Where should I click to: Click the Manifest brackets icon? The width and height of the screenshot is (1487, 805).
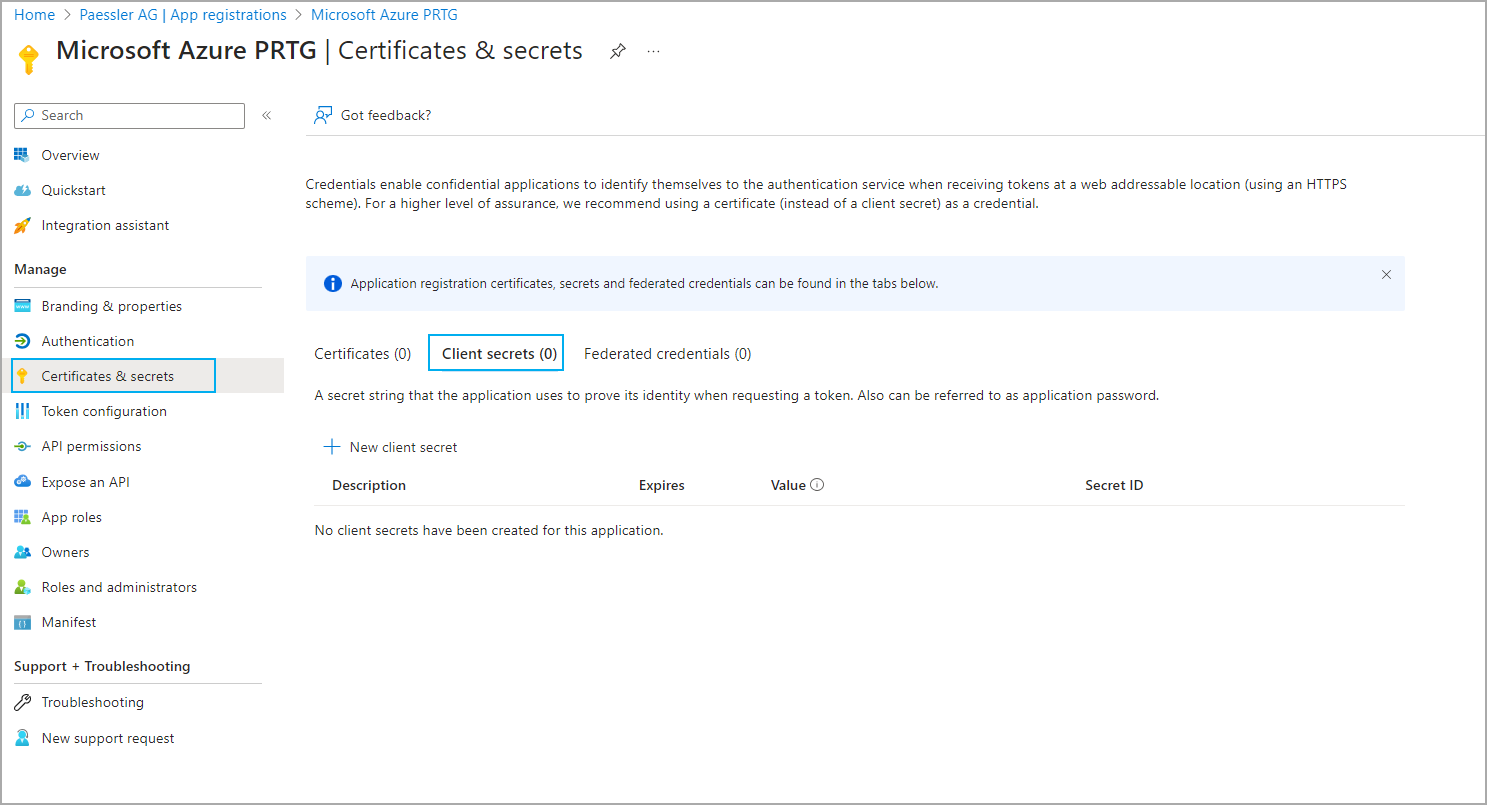(x=22, y=622)
